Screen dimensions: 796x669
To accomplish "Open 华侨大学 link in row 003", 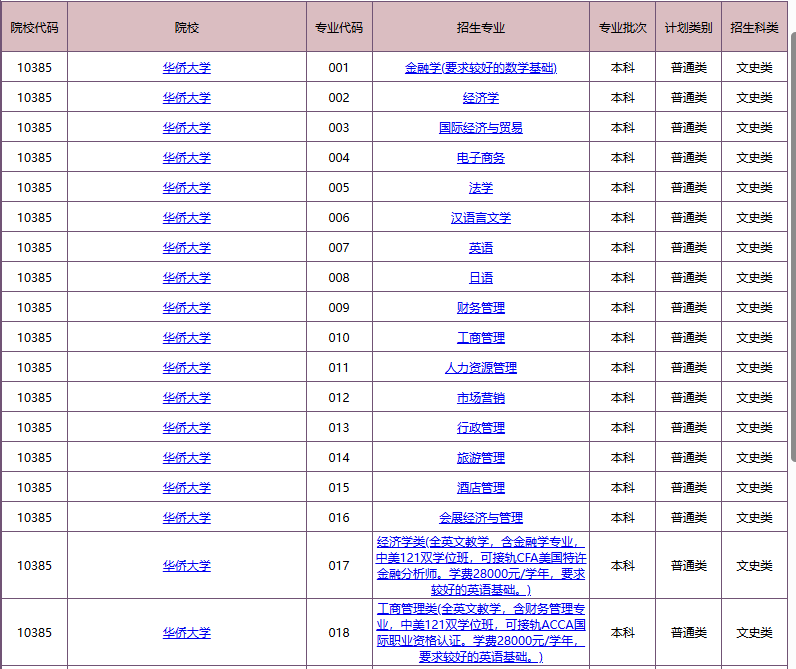I will point(186,127).
